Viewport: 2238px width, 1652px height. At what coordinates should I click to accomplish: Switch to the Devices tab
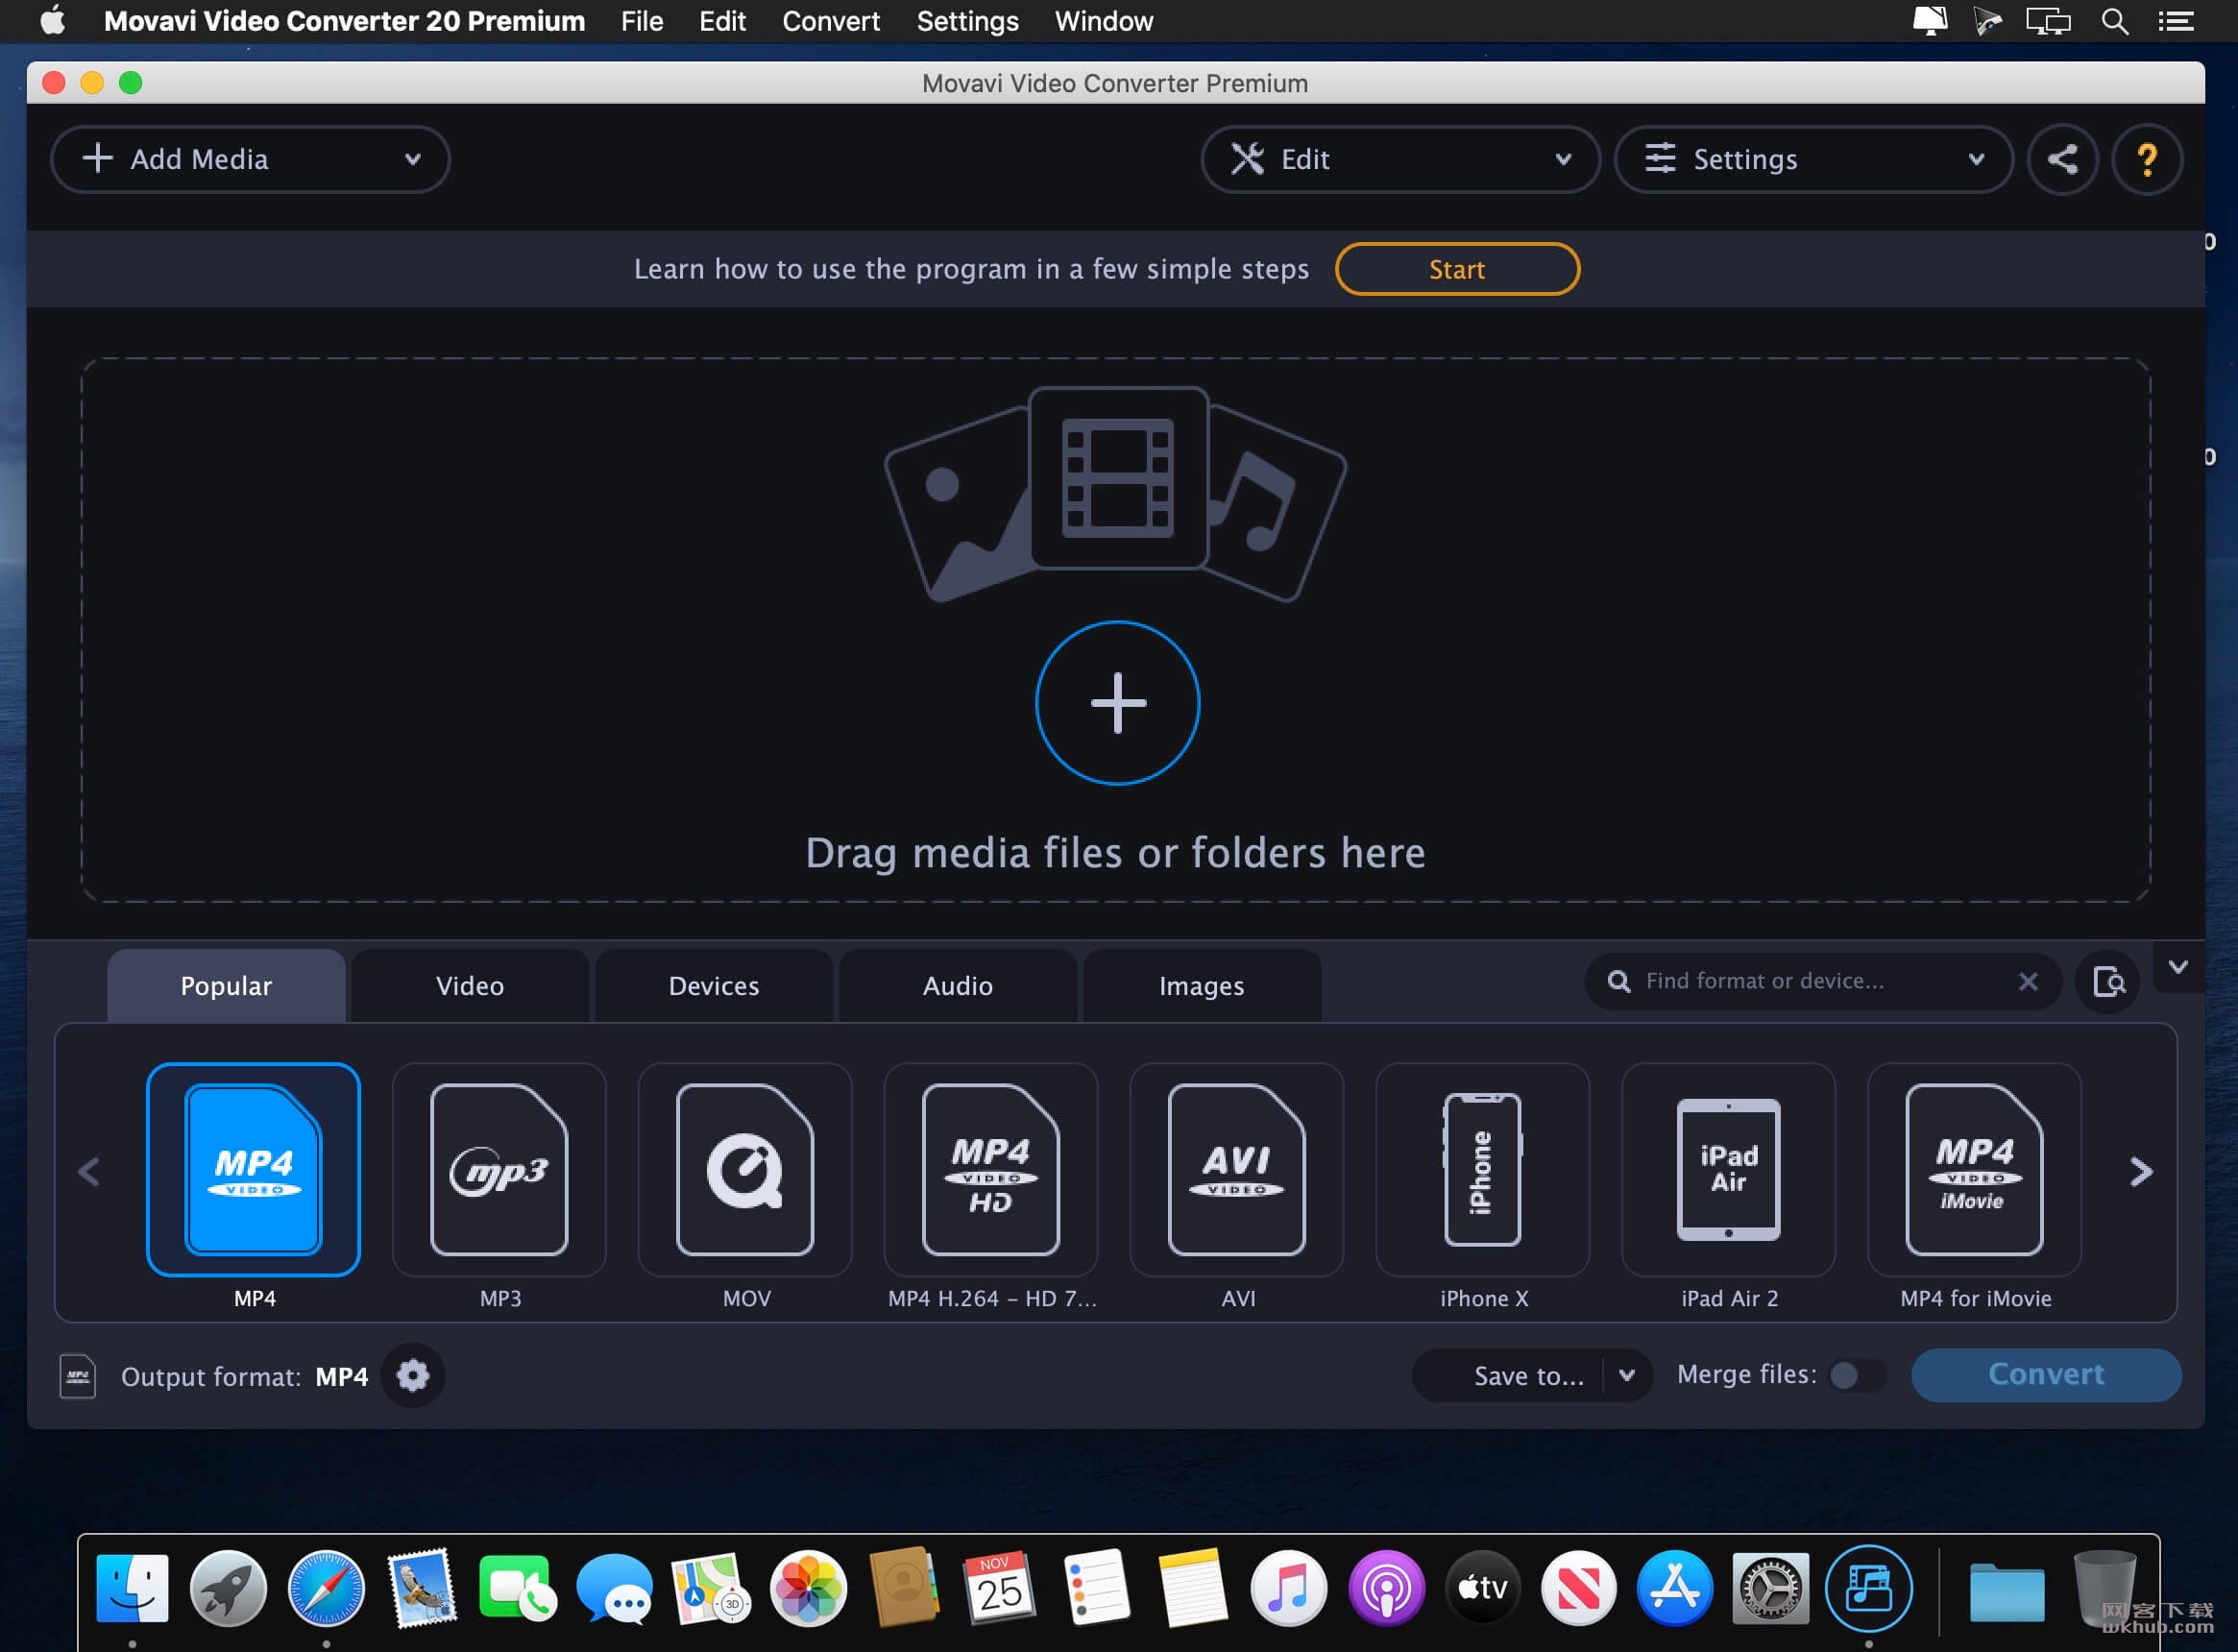point(714,986)
